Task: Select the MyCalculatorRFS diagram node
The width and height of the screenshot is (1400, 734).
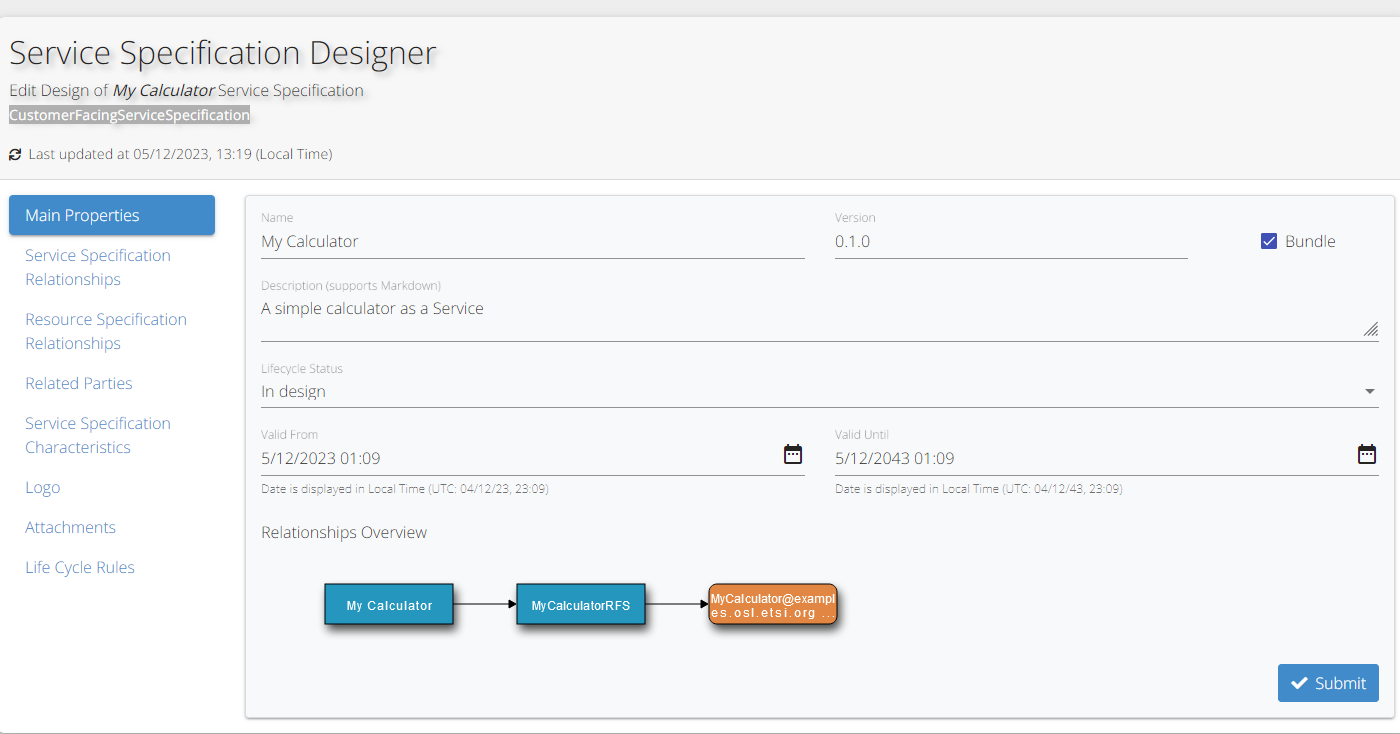Action: pos(580,605)
